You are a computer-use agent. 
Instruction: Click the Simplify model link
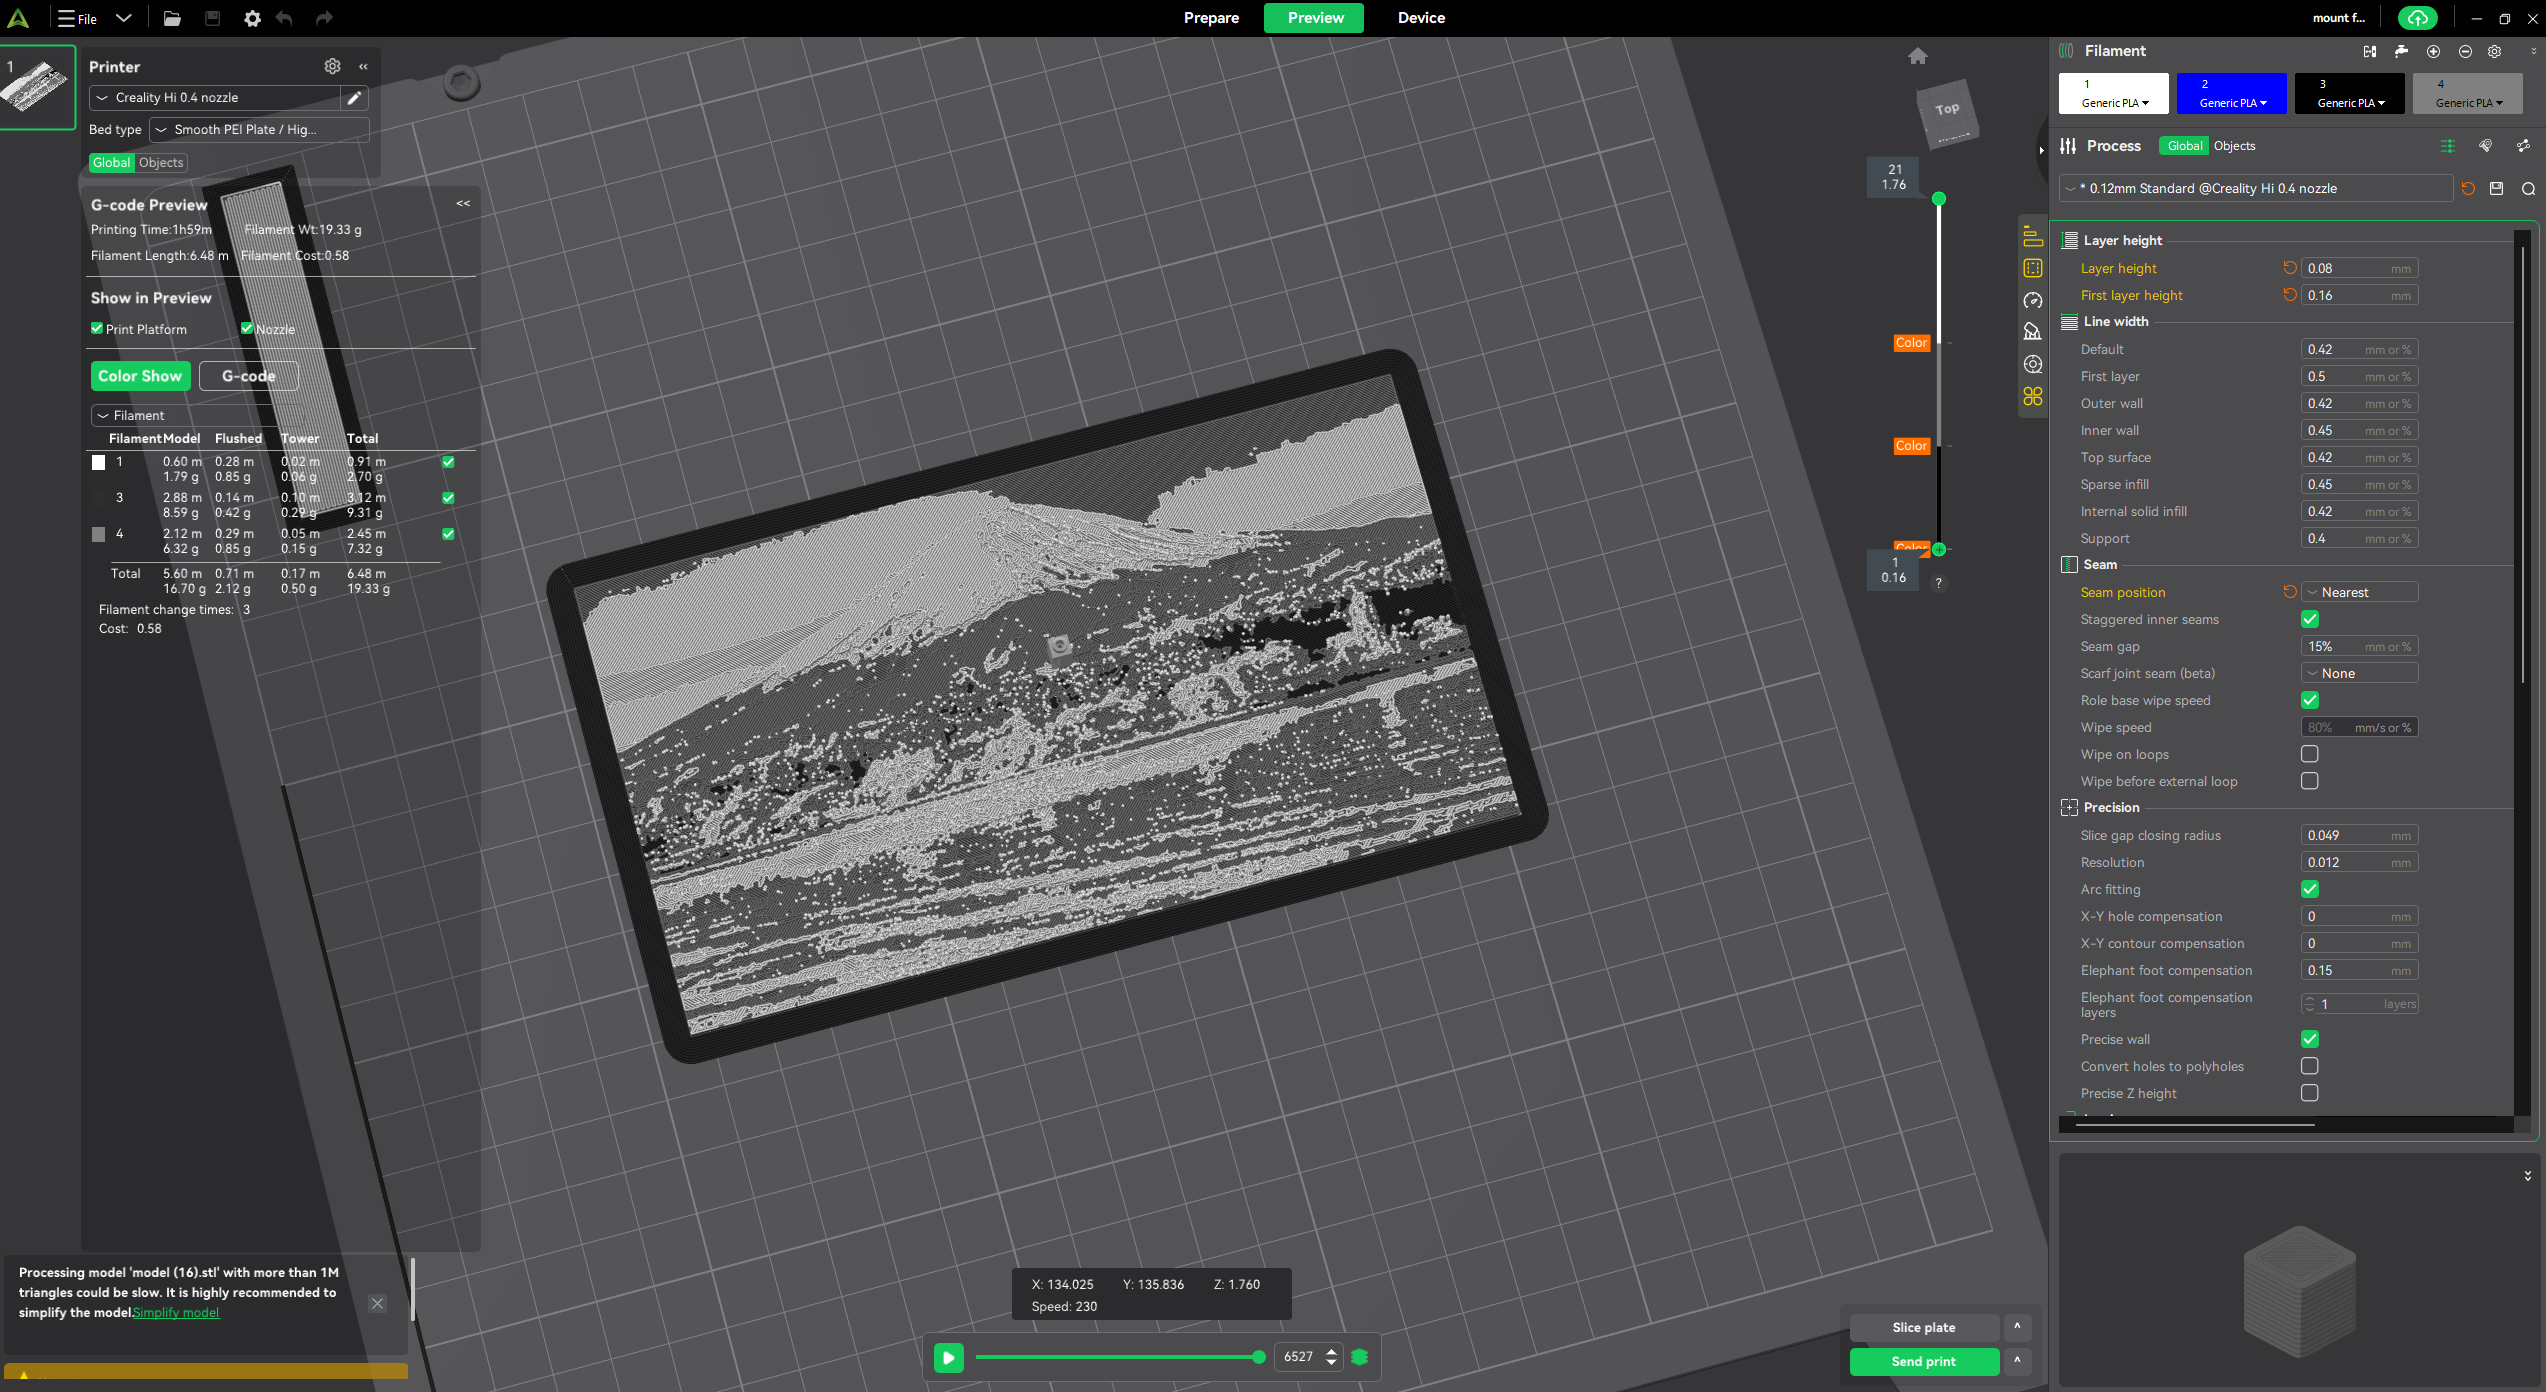pos(176,1312)
